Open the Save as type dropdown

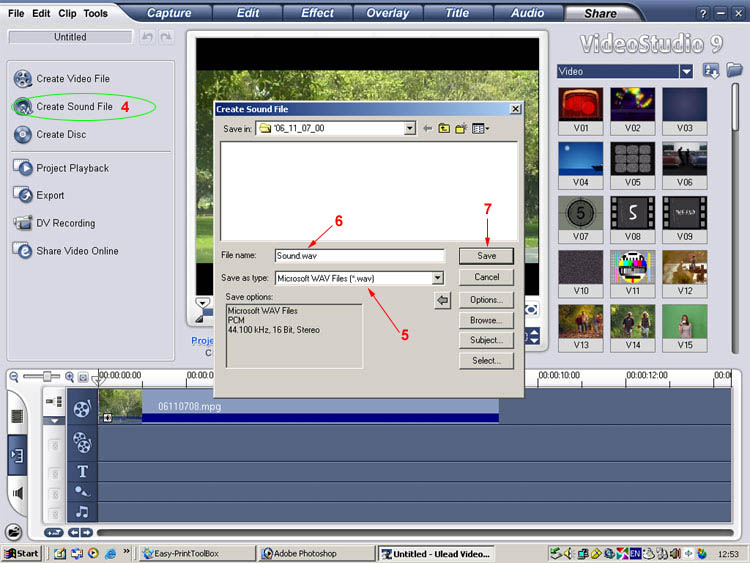tap(437, 278)
